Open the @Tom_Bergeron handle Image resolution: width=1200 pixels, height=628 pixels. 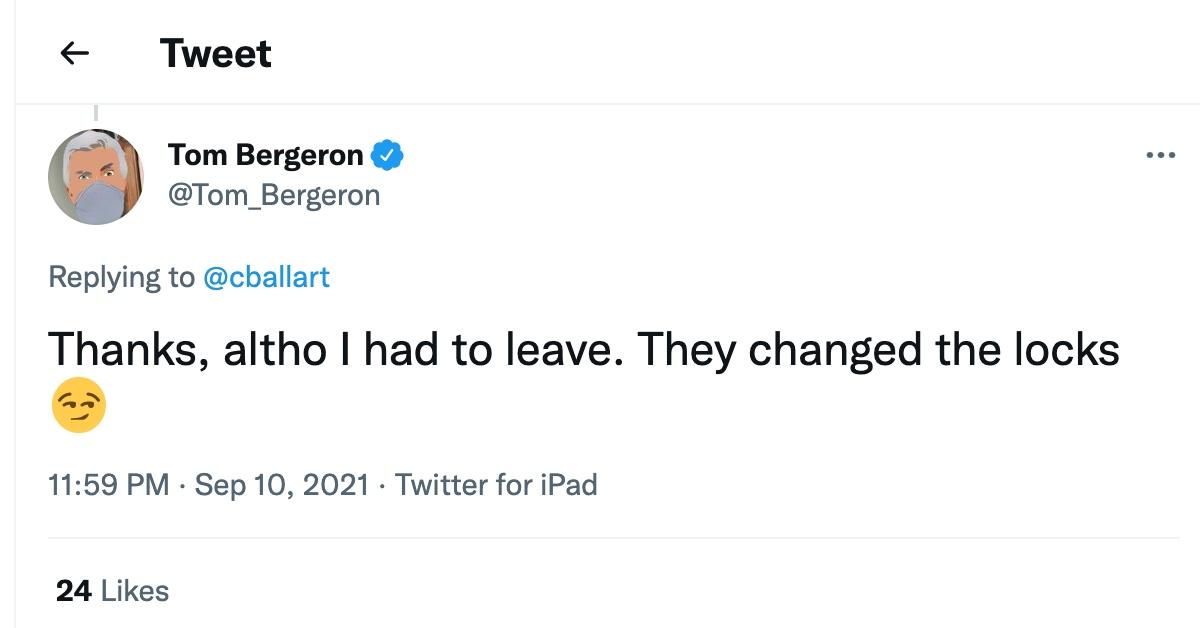pyautogui.click(x=273, y=194)
